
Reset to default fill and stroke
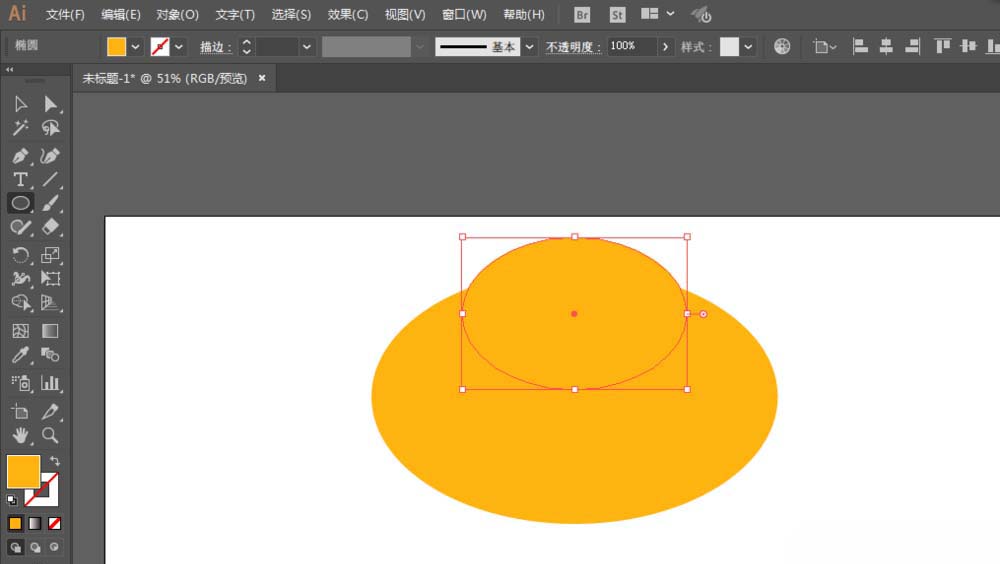pos(12,500)
